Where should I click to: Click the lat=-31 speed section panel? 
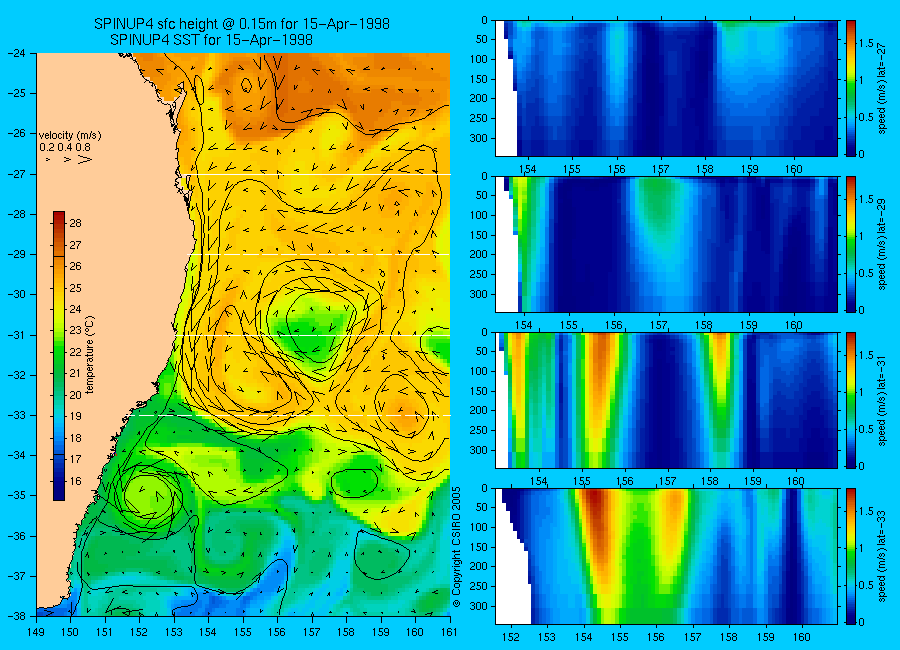pyautogui.click(x=666, y=400)
